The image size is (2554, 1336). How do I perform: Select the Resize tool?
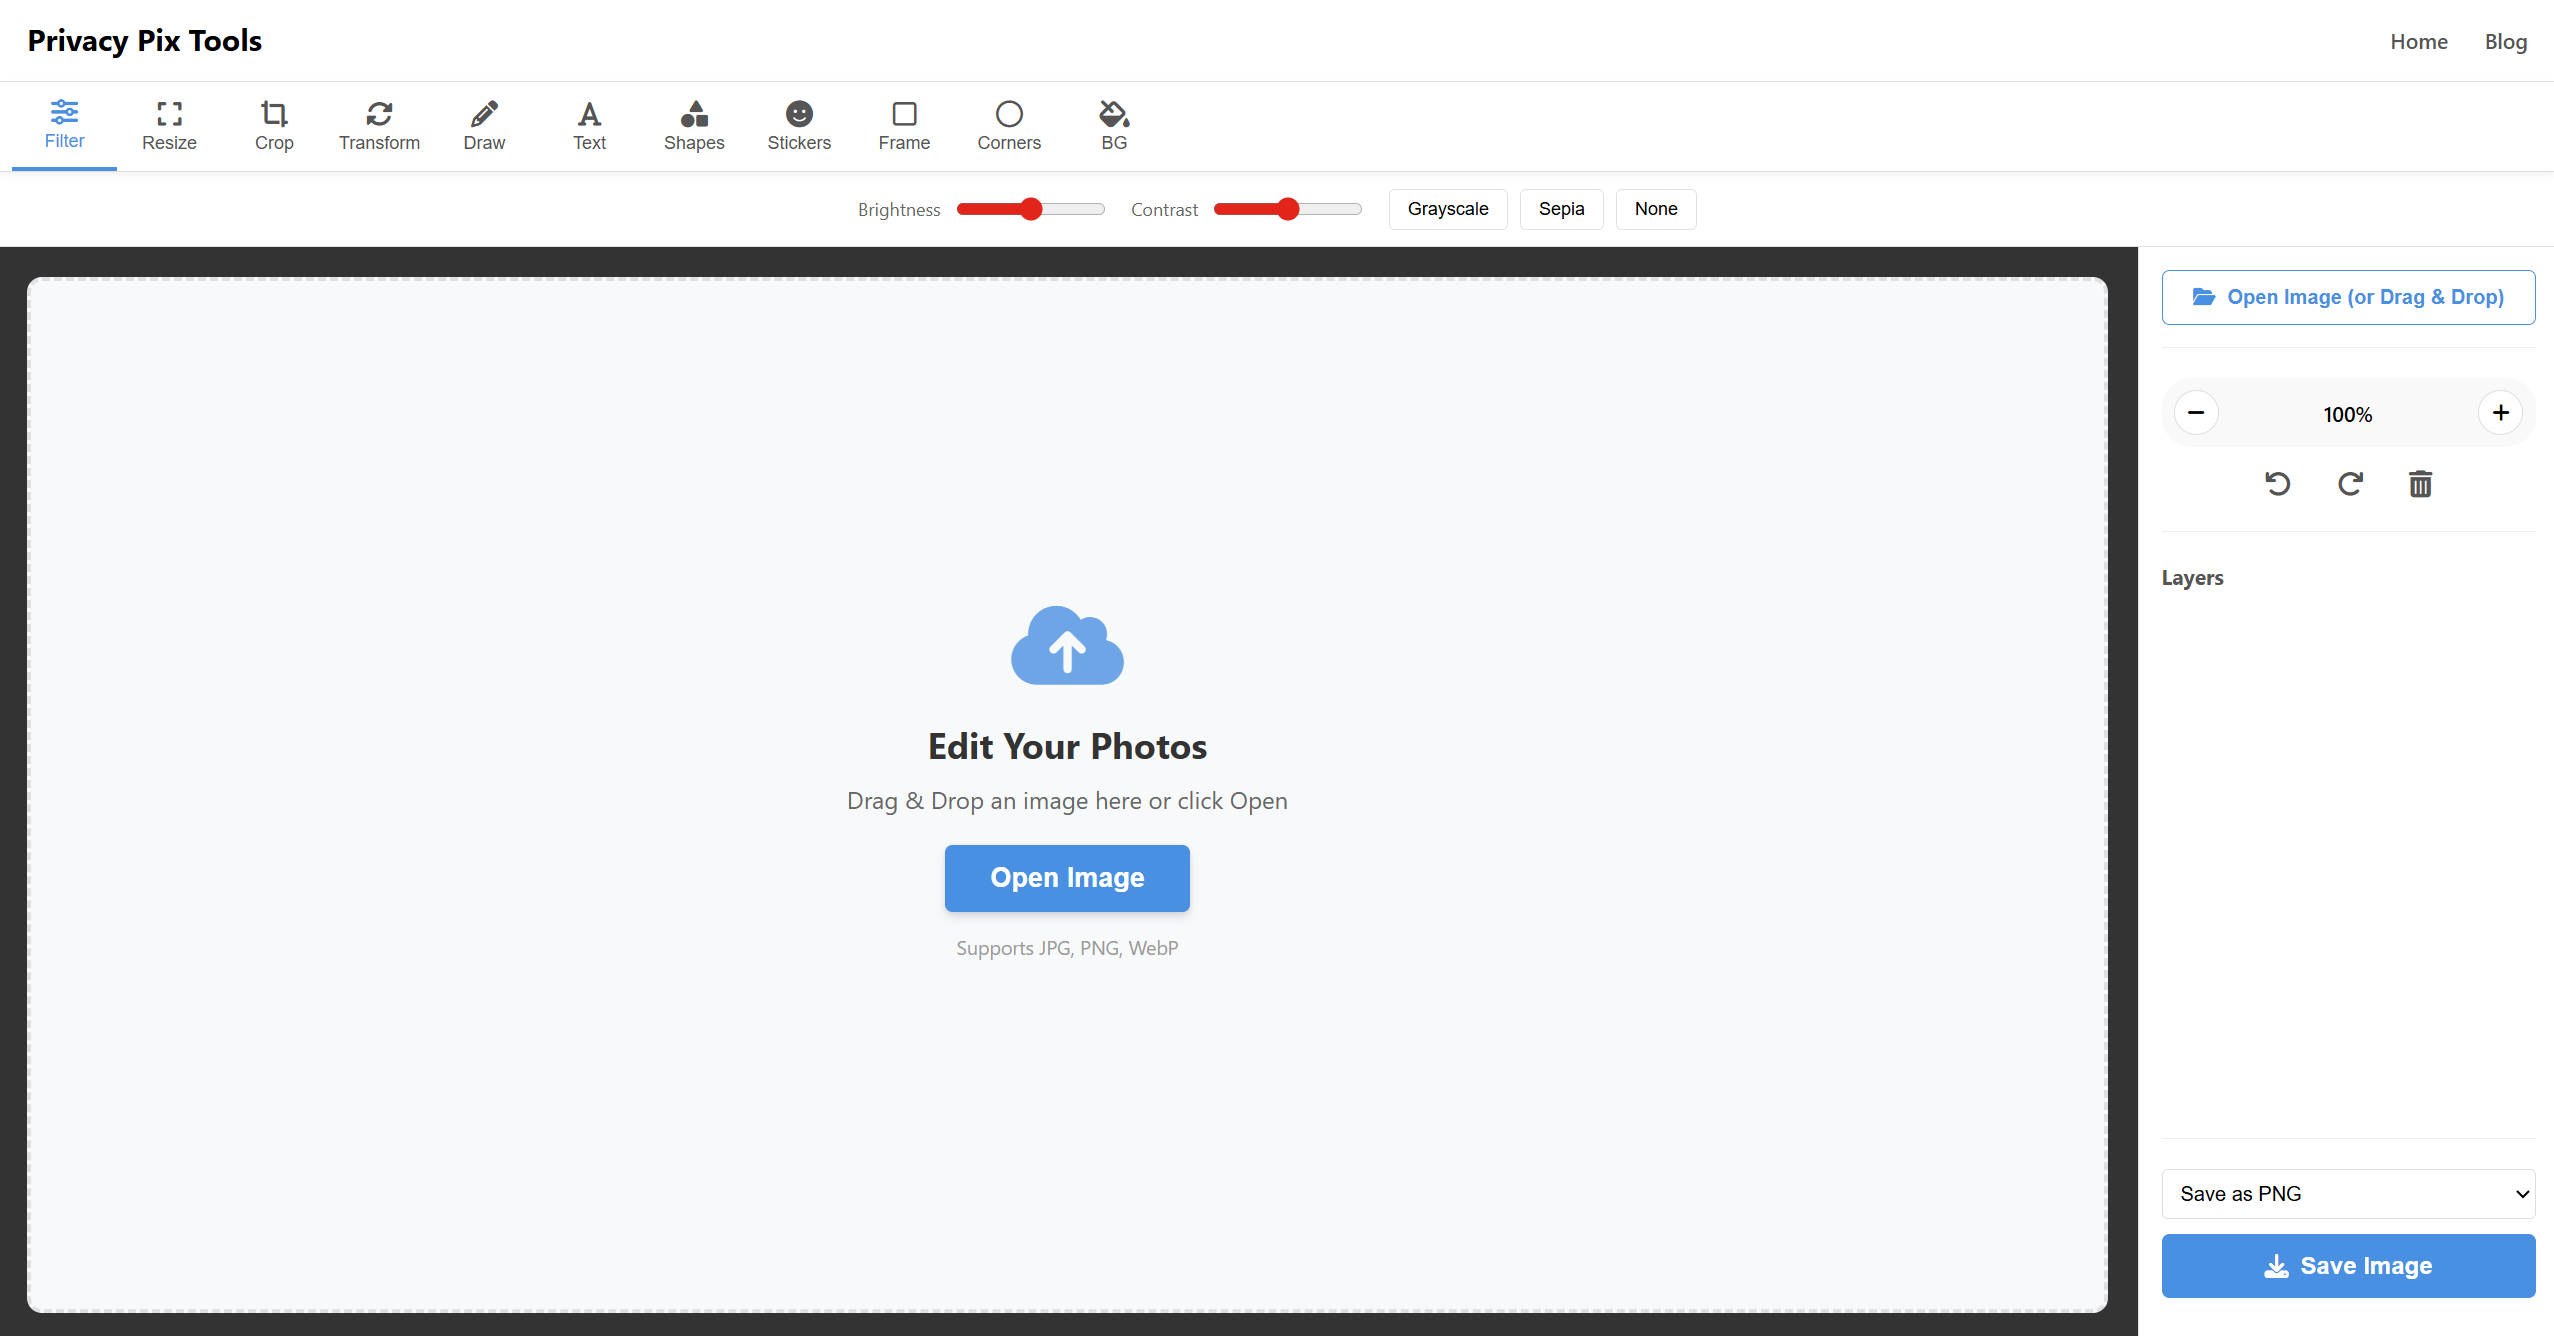click(169, 126)
